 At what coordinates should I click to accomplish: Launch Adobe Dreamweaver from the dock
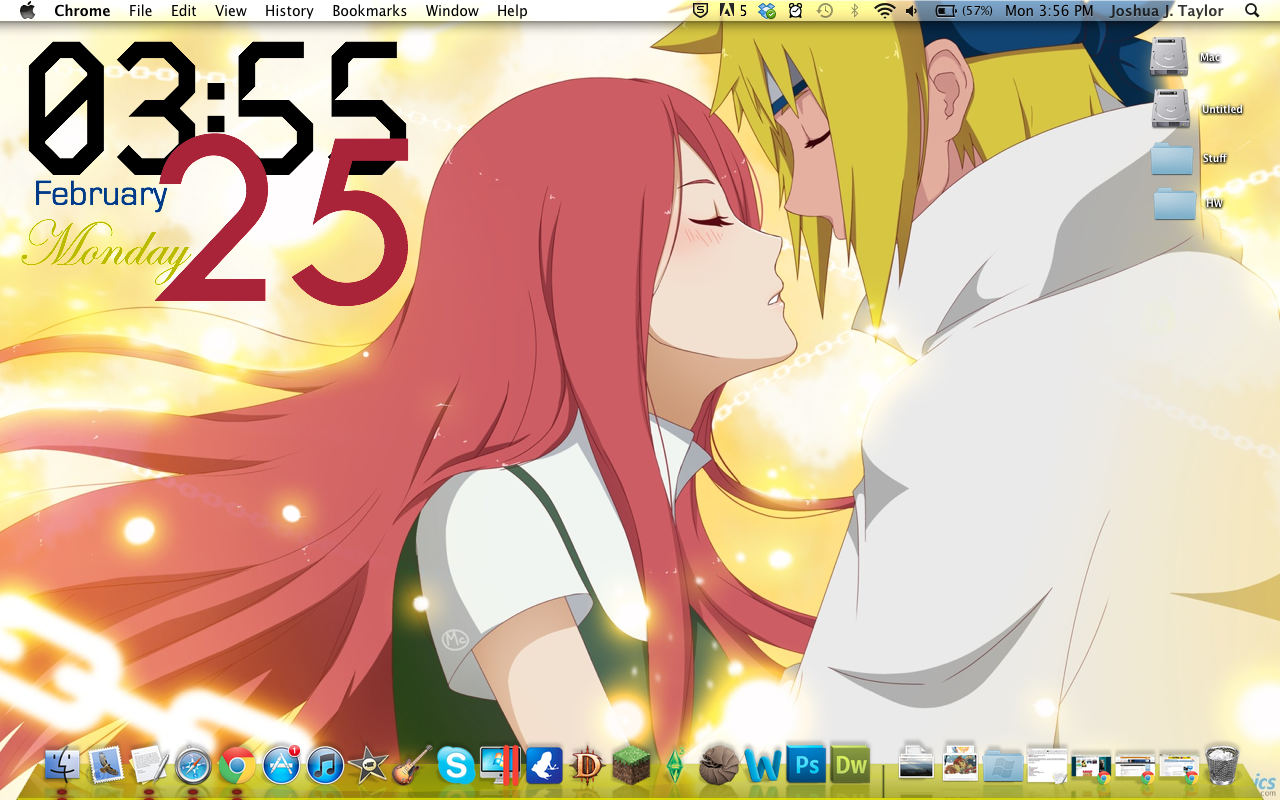click(851, 764)
